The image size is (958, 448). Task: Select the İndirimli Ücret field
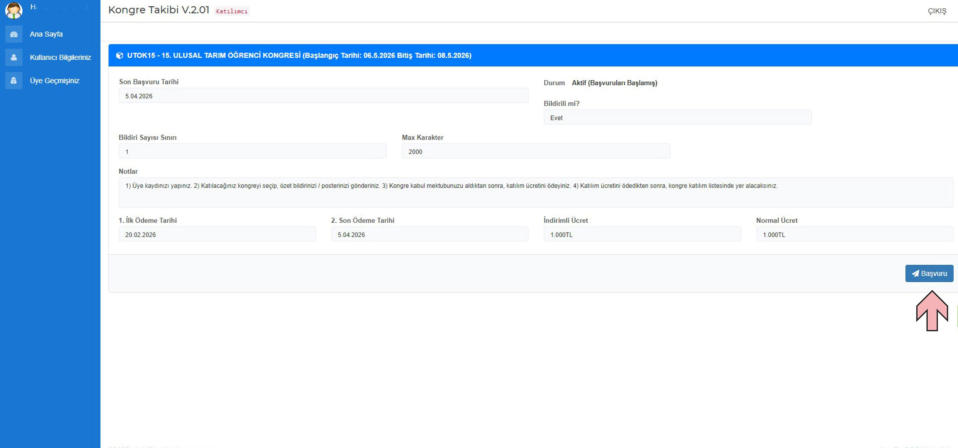click(x=642, y=234)
